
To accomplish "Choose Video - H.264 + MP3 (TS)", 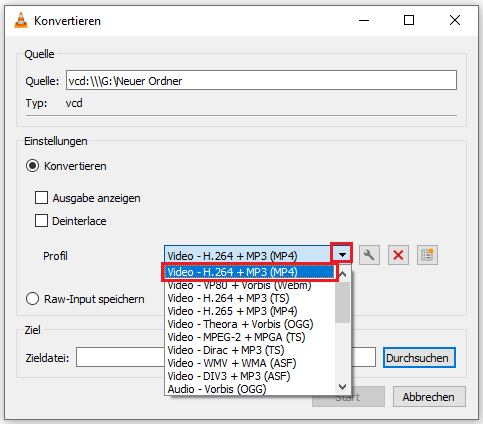I will click(250, 298).
